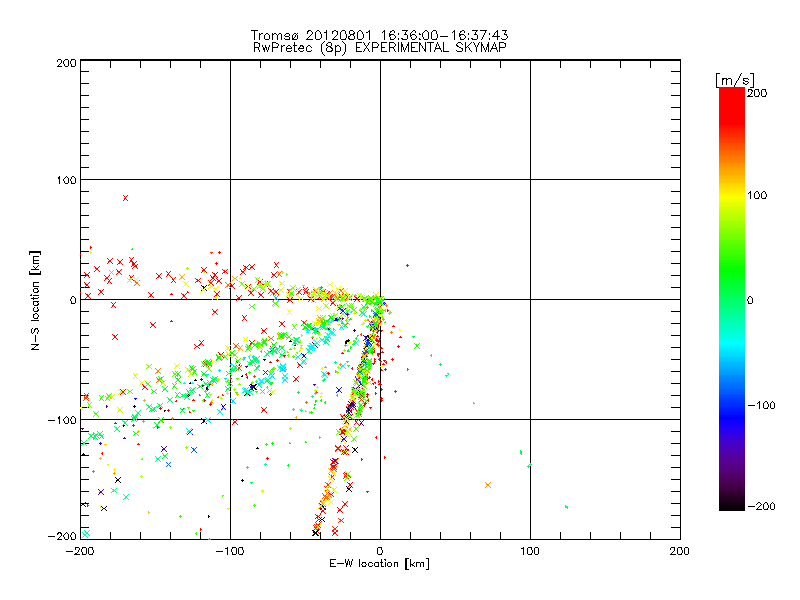
Task: Click the velocity rainbow colorbar
Action: pos(732,298)
